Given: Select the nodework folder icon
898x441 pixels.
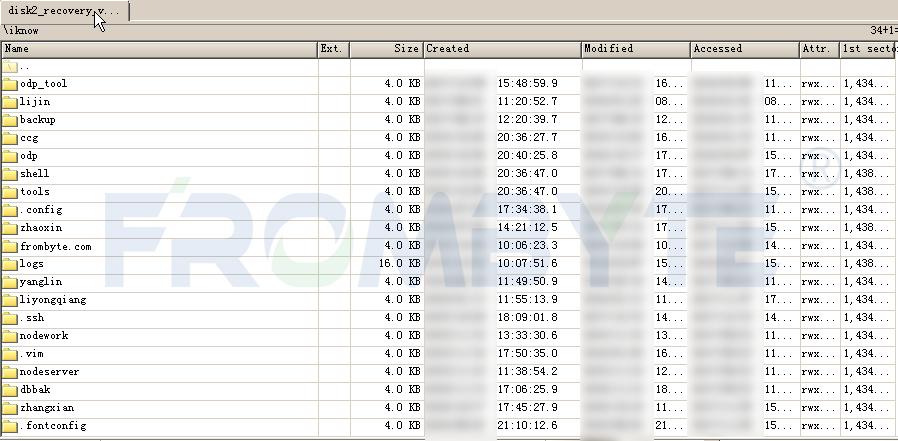Looking at the screenshot, I should (x=10, y=336).
